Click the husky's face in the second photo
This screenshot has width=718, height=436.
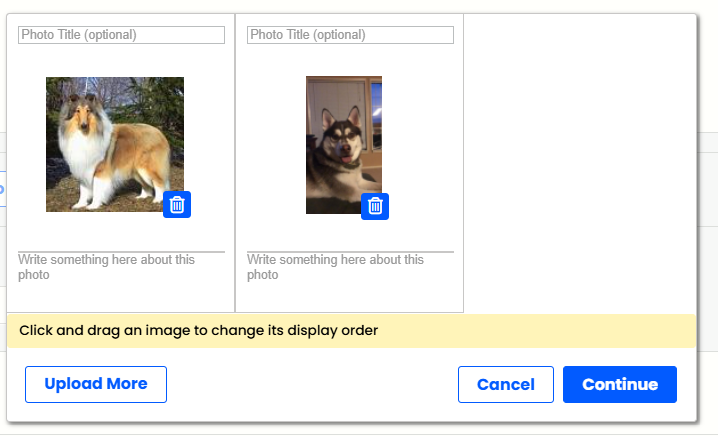pyautogui.click(x=342, y=138)
